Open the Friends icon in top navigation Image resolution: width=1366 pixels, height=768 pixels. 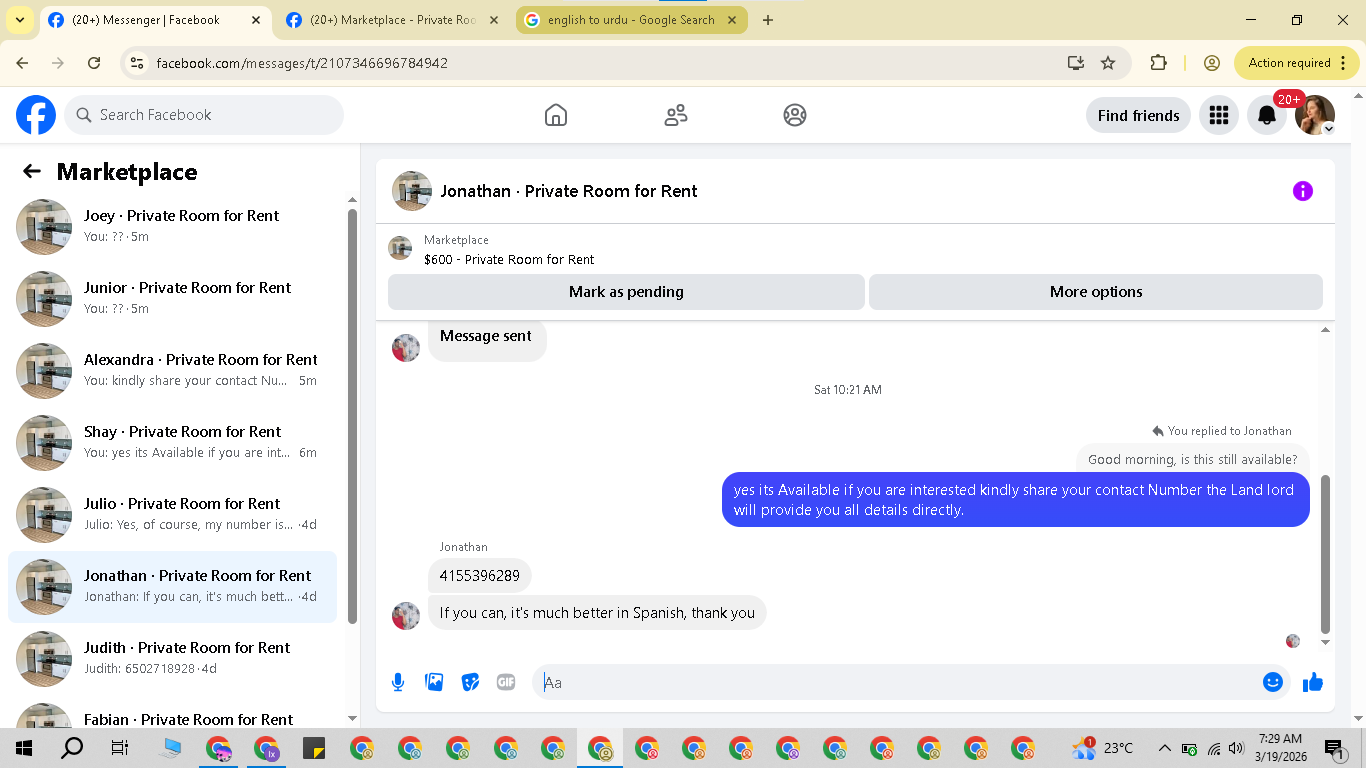pyautogui.click(x=676, y=115)
